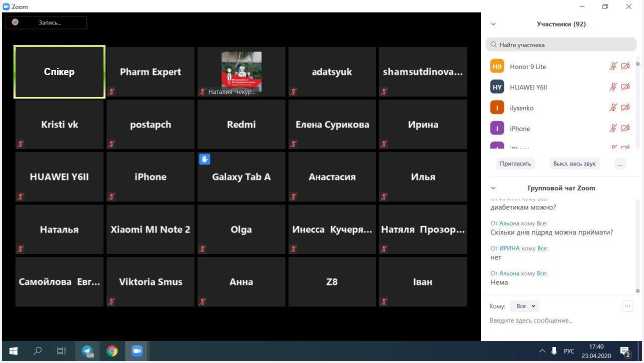This screenshot has width=644, height=363.
Task: Collapse the Zoom group chat chevron
Action: pyautogui.click(x=493, y=188)
